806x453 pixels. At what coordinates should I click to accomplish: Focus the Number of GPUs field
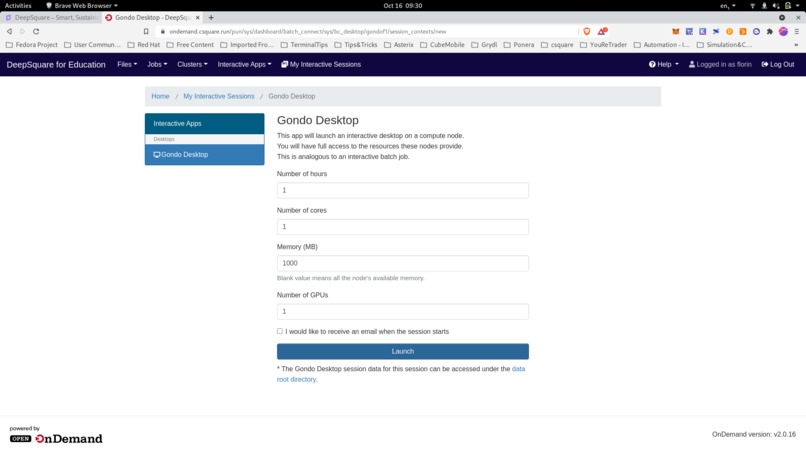402,312
